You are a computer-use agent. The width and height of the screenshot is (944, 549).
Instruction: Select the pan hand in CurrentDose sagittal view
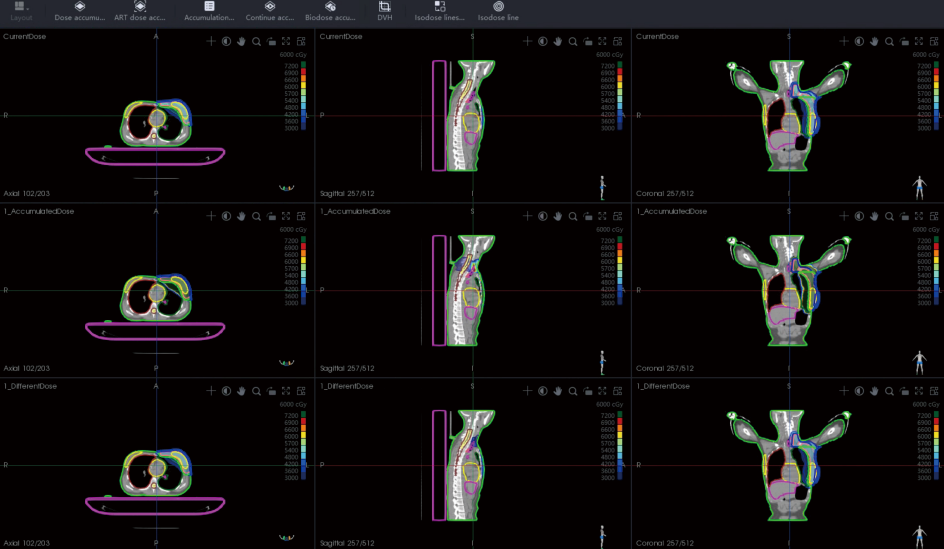click(x=557, y=41)
